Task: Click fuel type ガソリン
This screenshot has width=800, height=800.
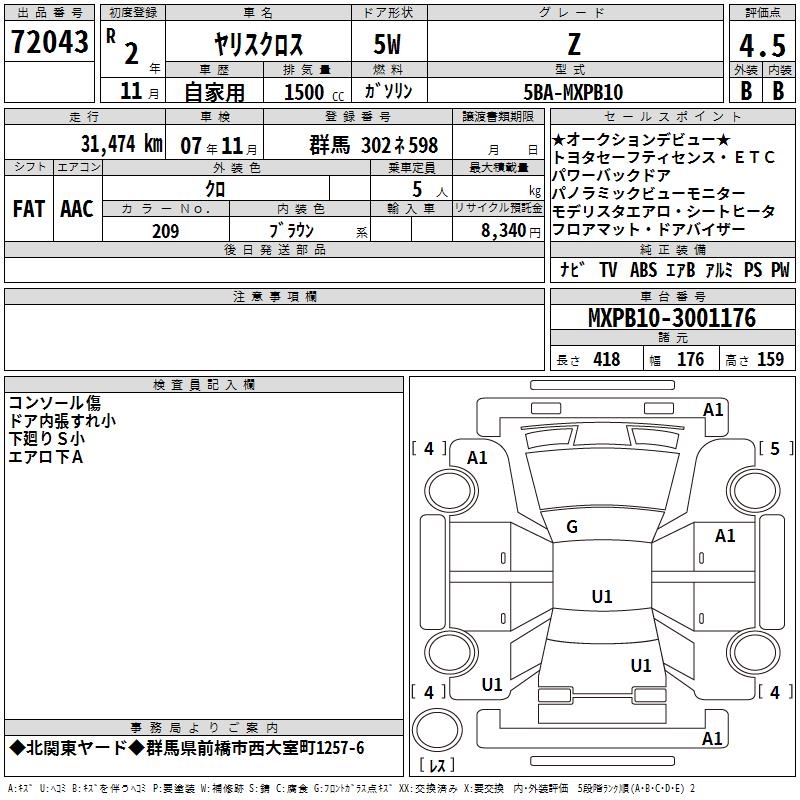Action: pos(388,91)
